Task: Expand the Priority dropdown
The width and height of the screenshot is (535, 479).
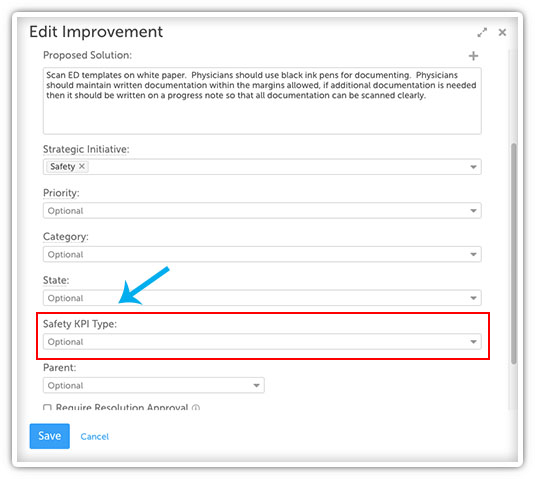Action: (262, 211)
